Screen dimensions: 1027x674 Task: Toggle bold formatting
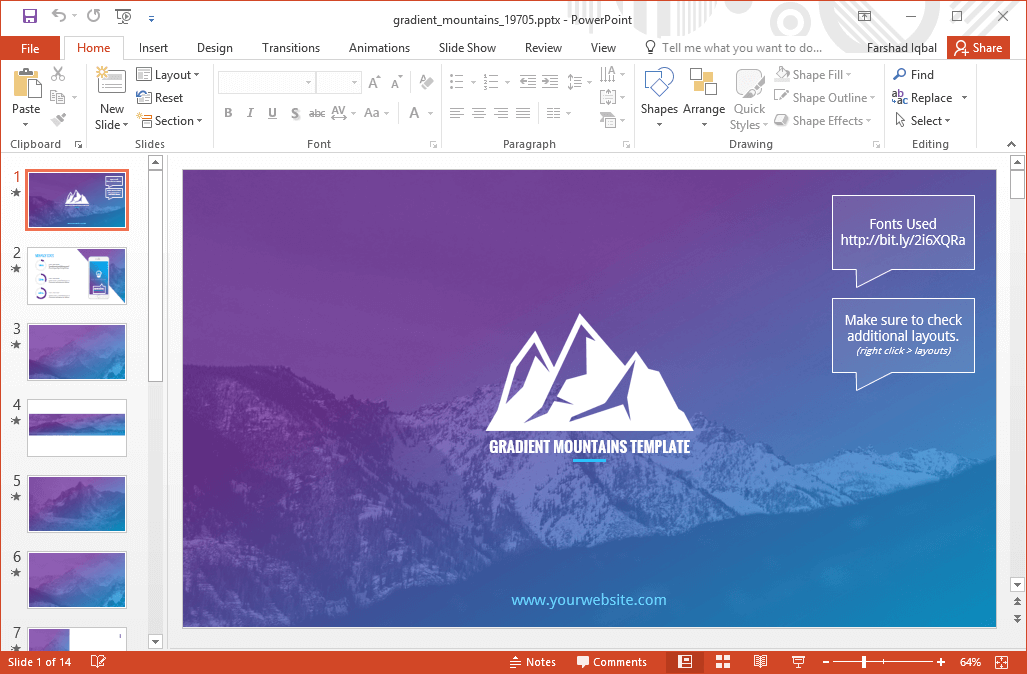[228, 113]
